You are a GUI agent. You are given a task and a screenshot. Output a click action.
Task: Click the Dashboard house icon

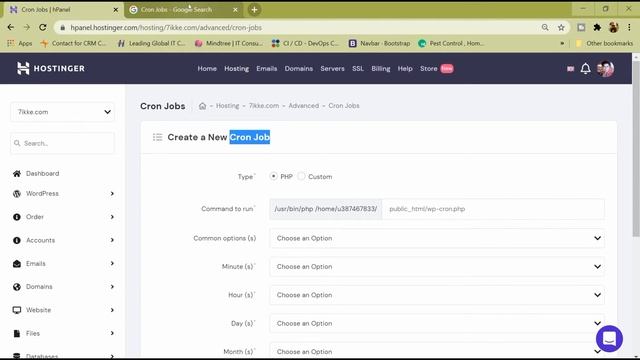17,173
